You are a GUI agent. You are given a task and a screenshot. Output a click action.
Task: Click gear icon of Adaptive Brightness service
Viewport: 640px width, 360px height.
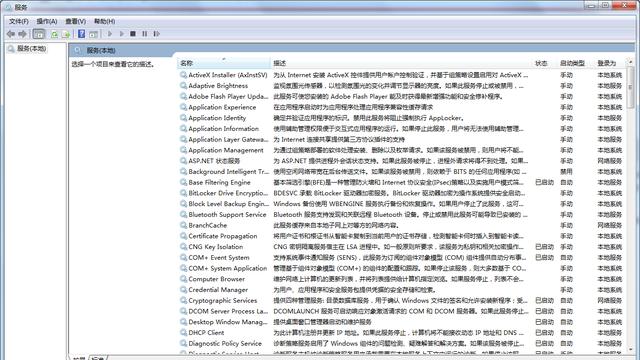pyautogui.click(x=184, y=86)
